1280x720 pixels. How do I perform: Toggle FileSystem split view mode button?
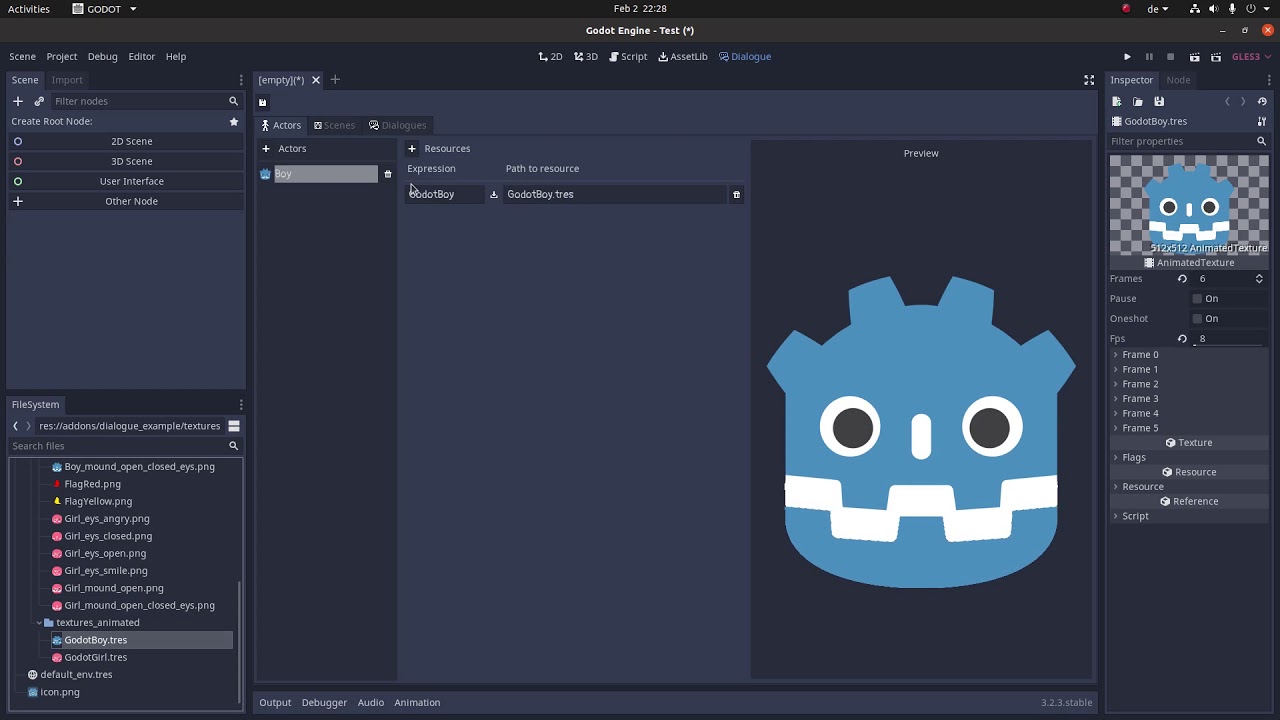pos(233,426)
